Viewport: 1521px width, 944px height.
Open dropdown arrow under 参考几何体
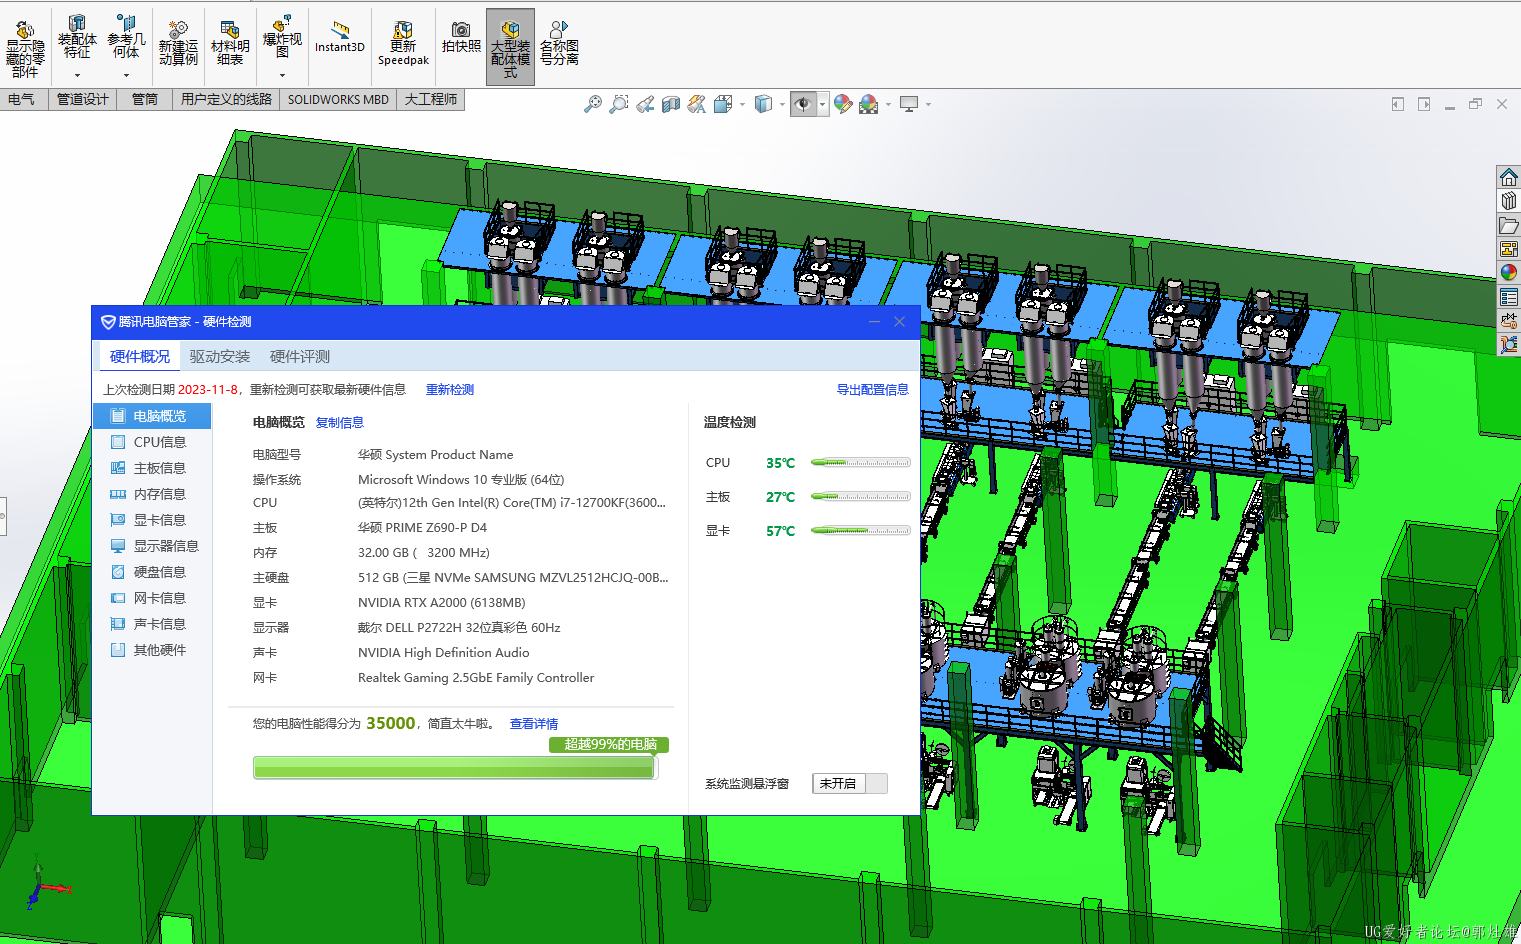(x=126, y=75)
